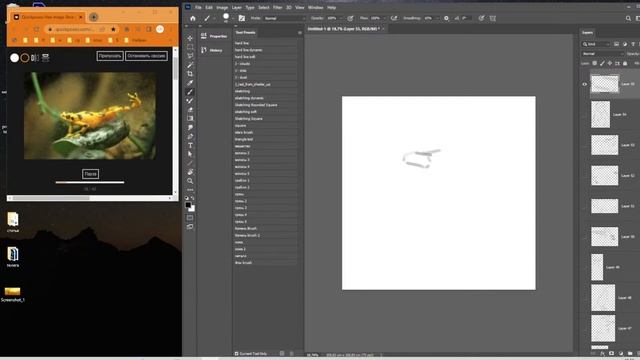
Task: Open the layer filter Kind dropdown
Action: click(x=596, y=44)
